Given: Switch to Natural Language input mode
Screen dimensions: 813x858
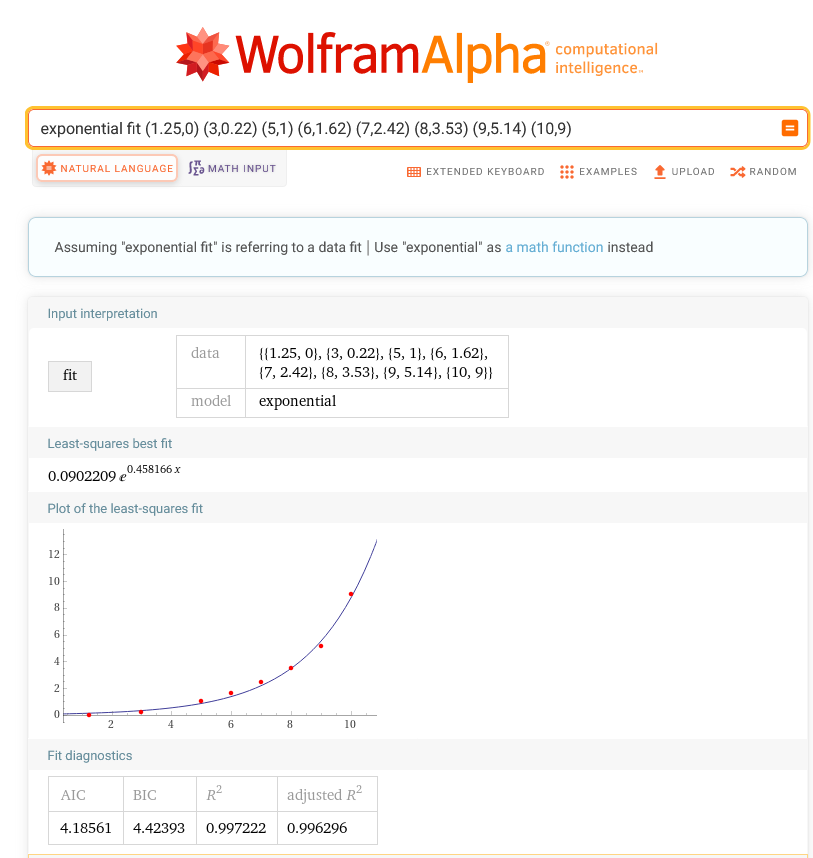Looking at the screenshot, I should click(107, 168).
